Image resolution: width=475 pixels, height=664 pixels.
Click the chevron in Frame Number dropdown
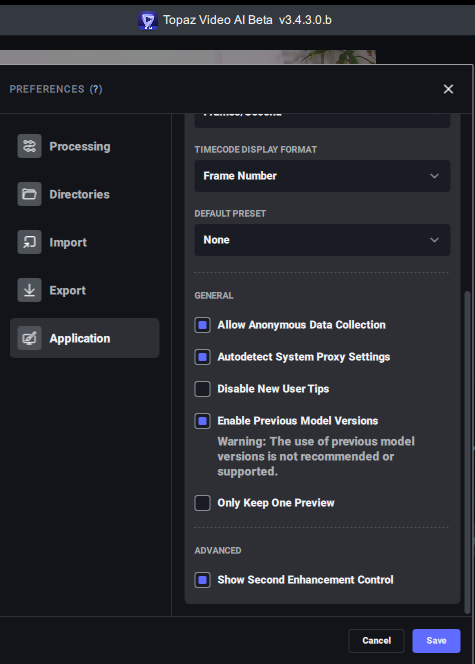[x=434, y=176]
